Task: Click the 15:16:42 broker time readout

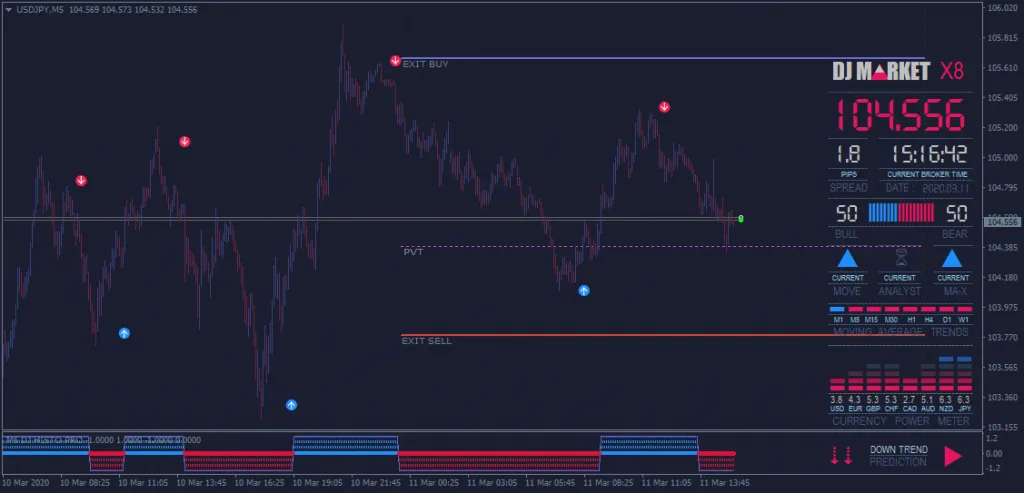Action: 929,155
